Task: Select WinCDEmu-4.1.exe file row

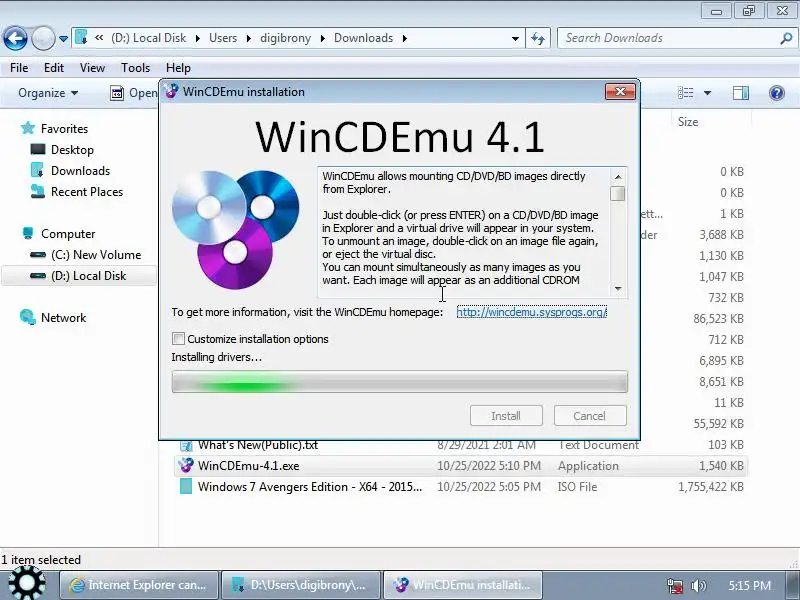Action: click(461, 466)
